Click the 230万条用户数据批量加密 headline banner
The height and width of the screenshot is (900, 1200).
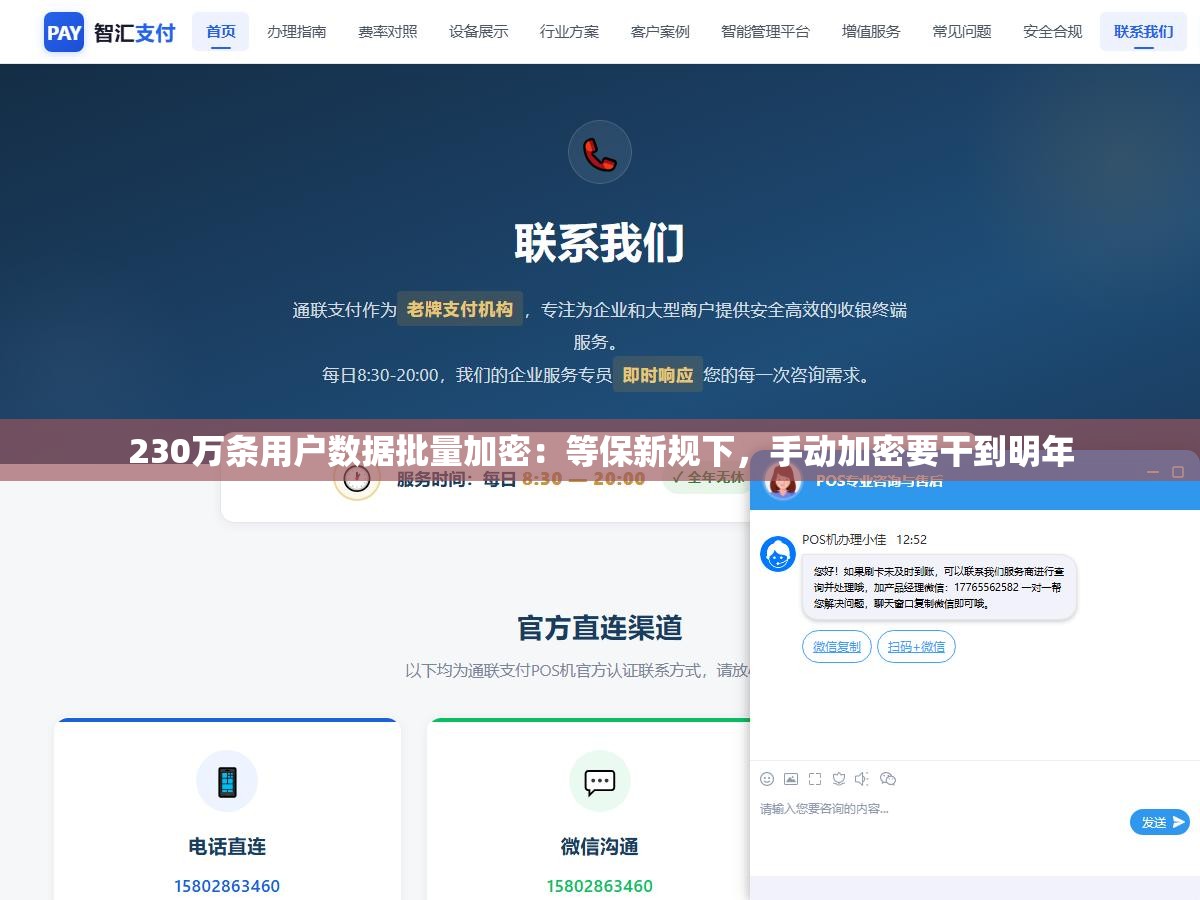coord(600,452)
